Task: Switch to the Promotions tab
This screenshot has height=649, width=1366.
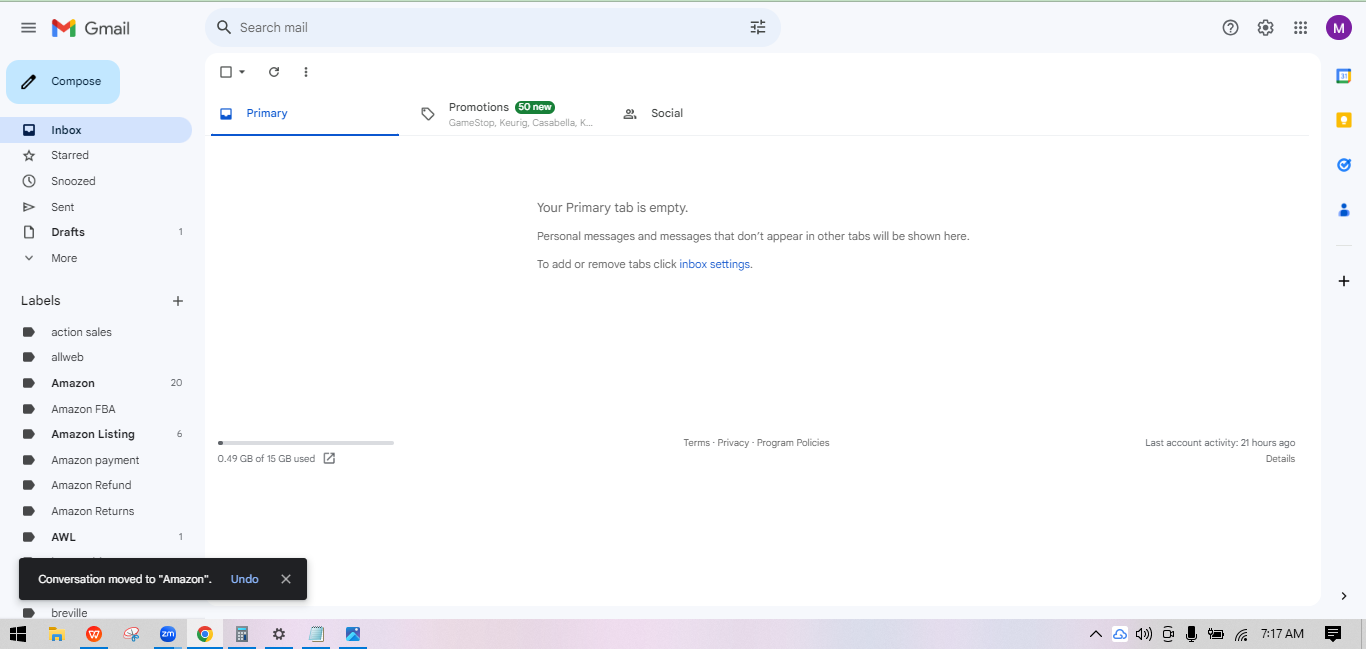Action: (506, 114)
